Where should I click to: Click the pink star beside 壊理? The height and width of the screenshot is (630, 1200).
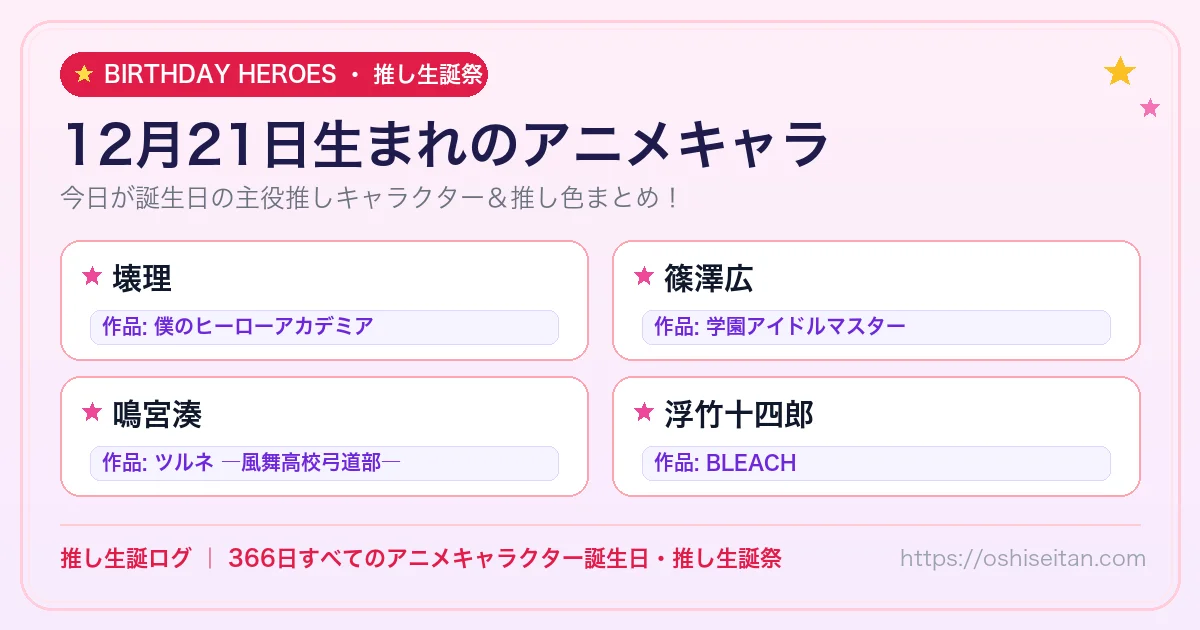tap(92, 277)
